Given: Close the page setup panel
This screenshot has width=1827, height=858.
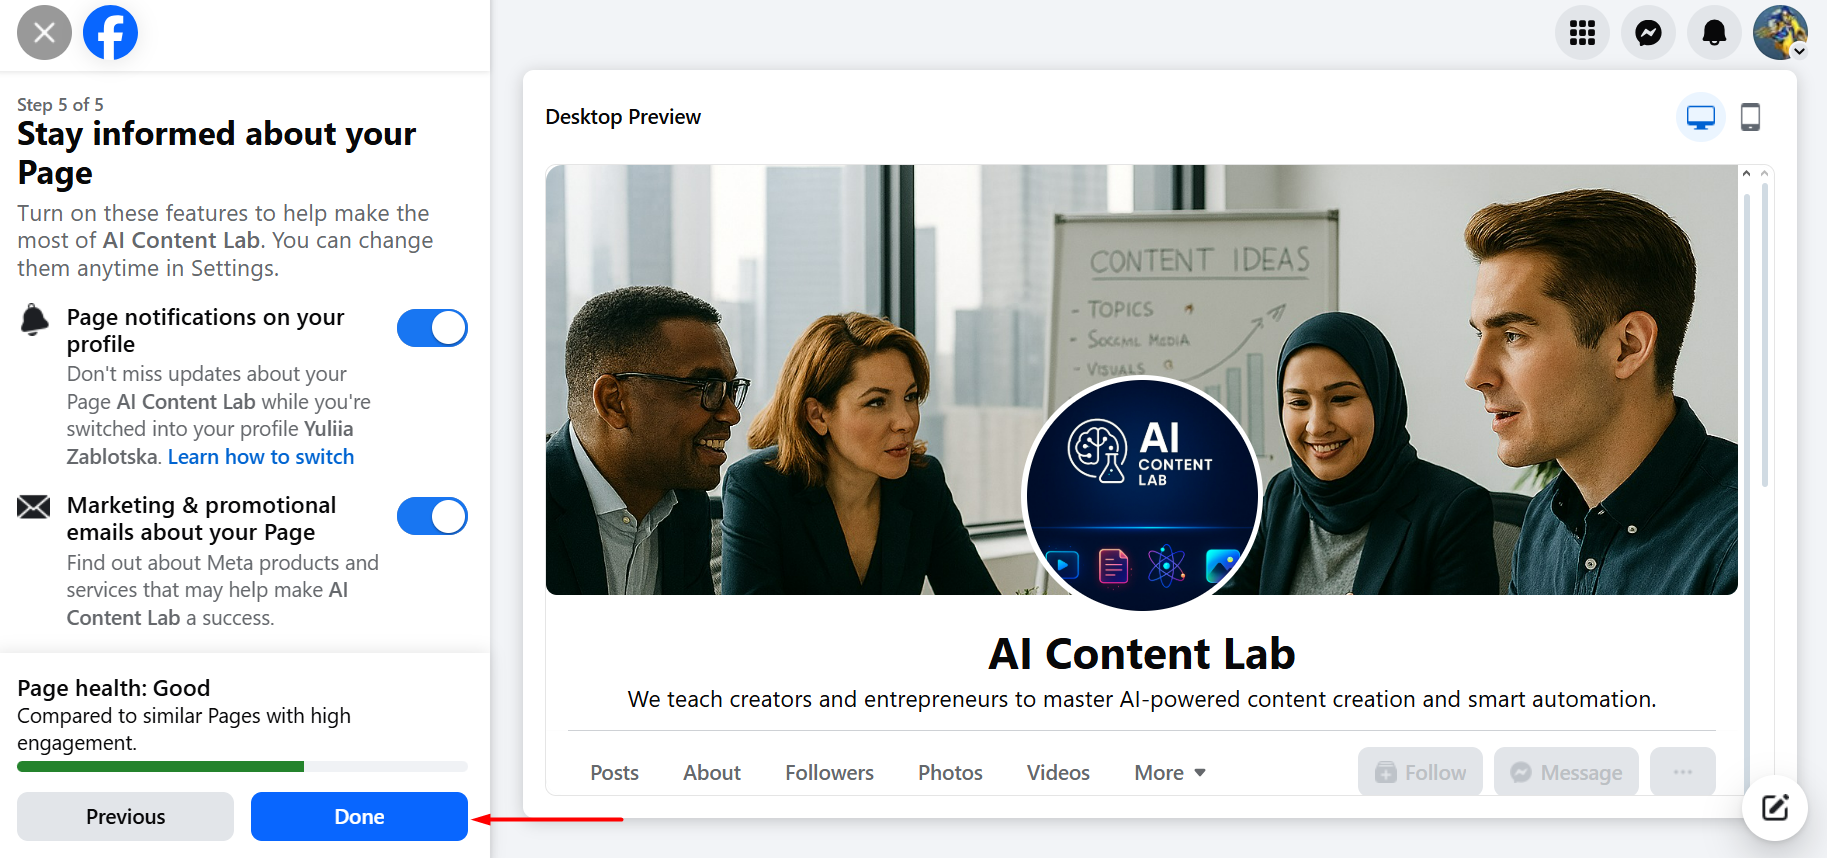Looking at the screenshot, I should point(44,33).
